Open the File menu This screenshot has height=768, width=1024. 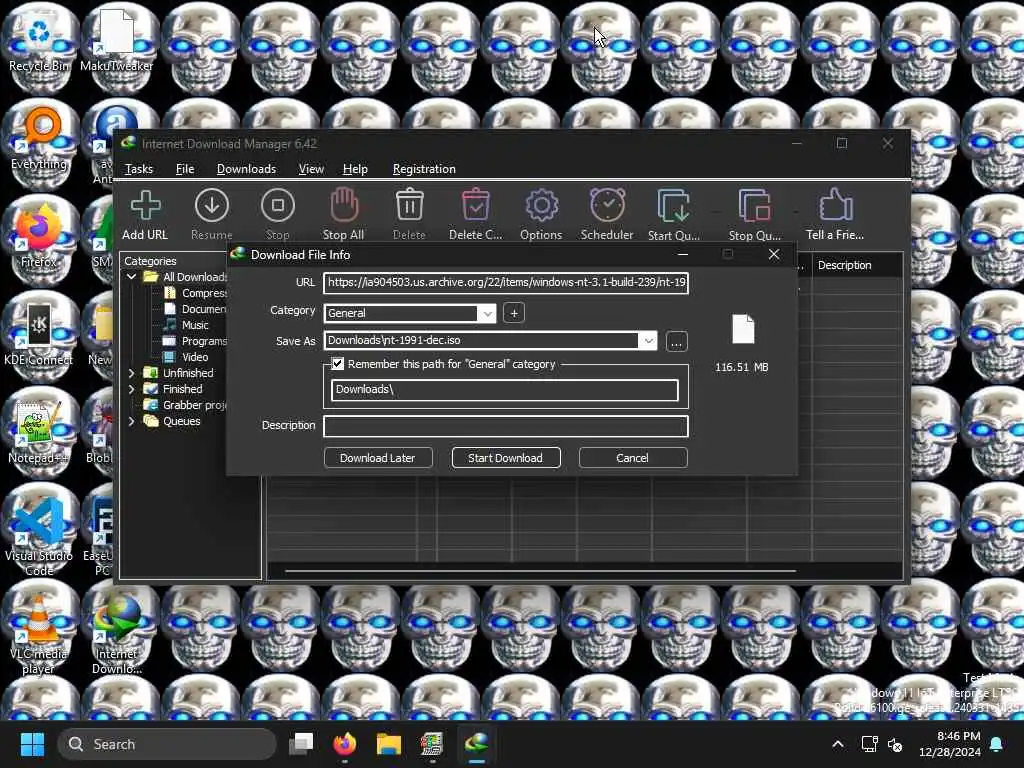click(x=185, y=169)
